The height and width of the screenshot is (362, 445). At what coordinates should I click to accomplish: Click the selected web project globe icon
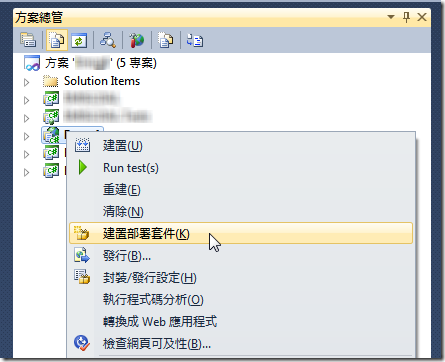tap(51, 135)
